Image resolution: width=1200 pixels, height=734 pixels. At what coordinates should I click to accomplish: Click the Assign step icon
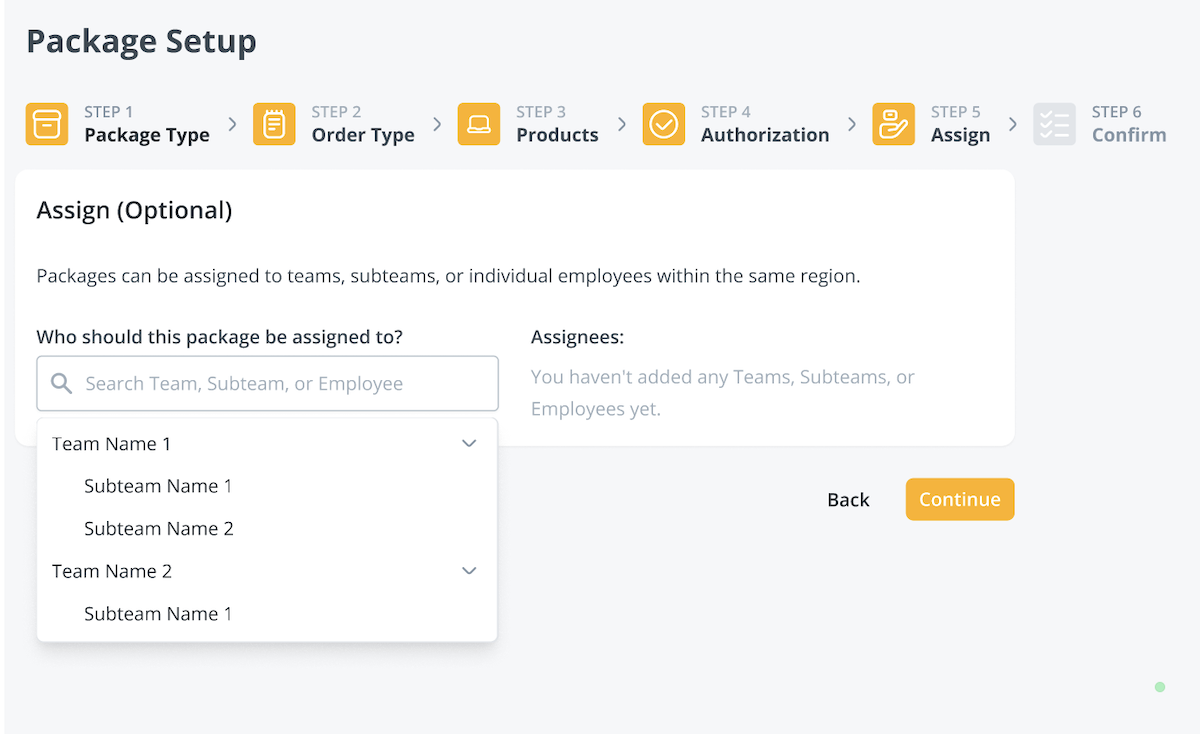[x=893, y=125]
